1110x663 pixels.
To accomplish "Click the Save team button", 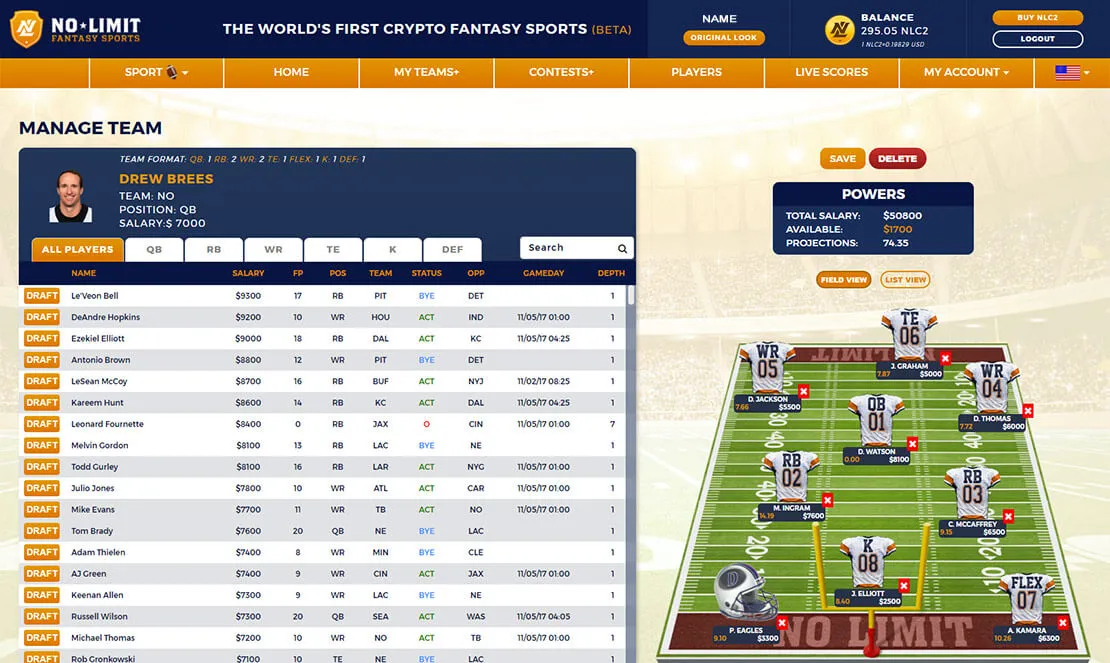I will [x=842, y=158].
